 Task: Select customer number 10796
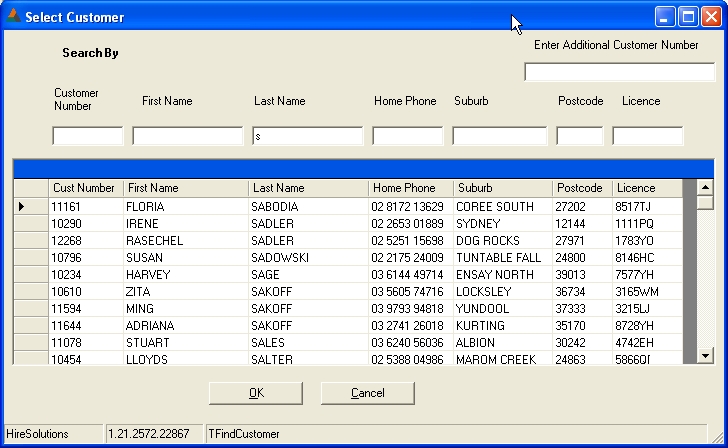(x=66, y=258)
